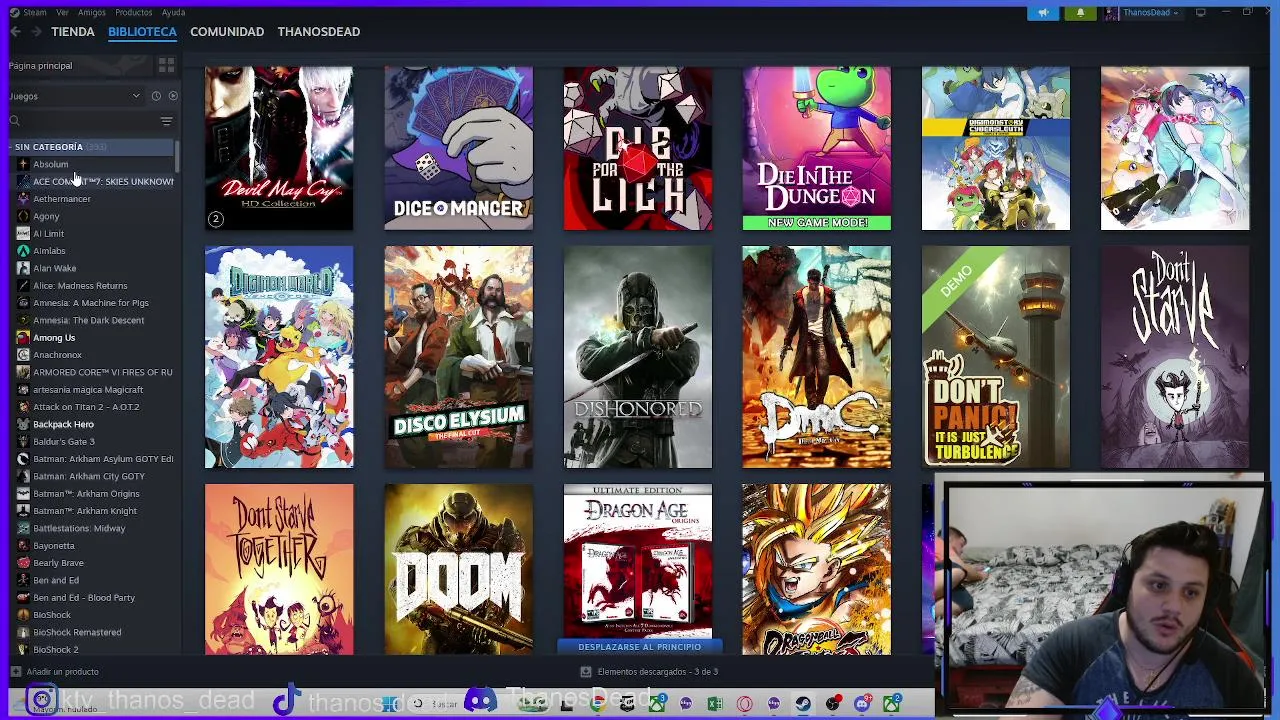The image size is (1280, 720).
Task: Click Añadir un producto
Action: point(62,672)
